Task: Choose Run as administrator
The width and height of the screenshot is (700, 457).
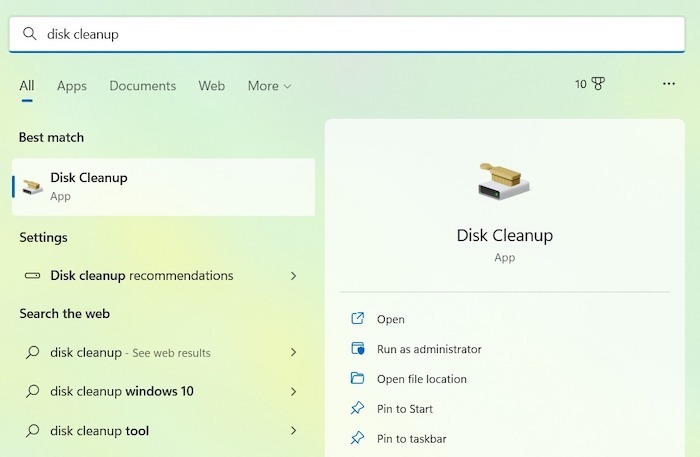Action: point(429,349)
